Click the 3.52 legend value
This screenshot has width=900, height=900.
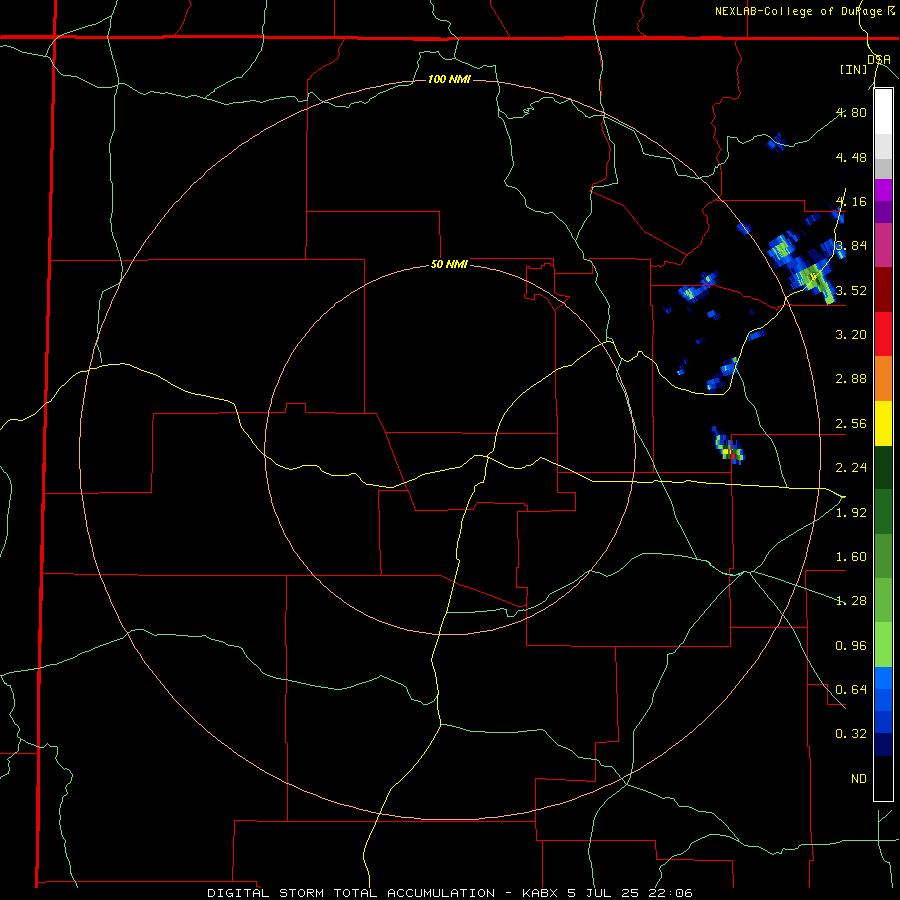[x=851, y=290]
